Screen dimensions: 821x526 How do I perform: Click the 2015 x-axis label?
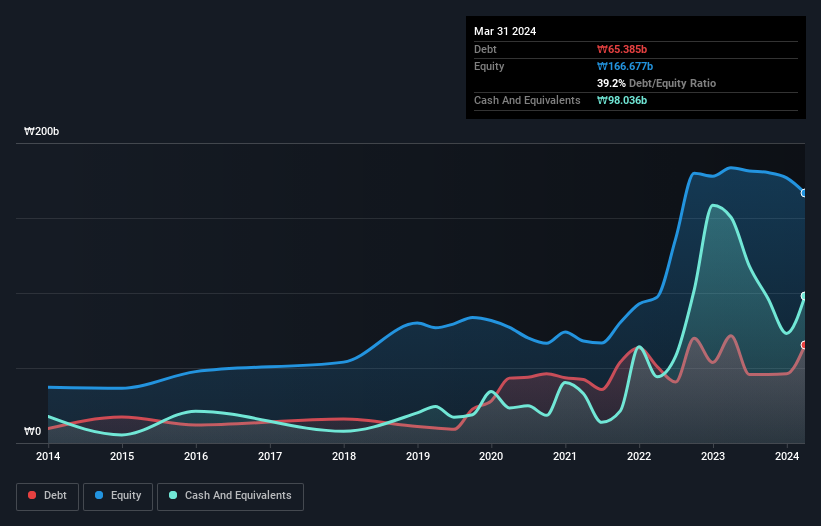[122, 456]
